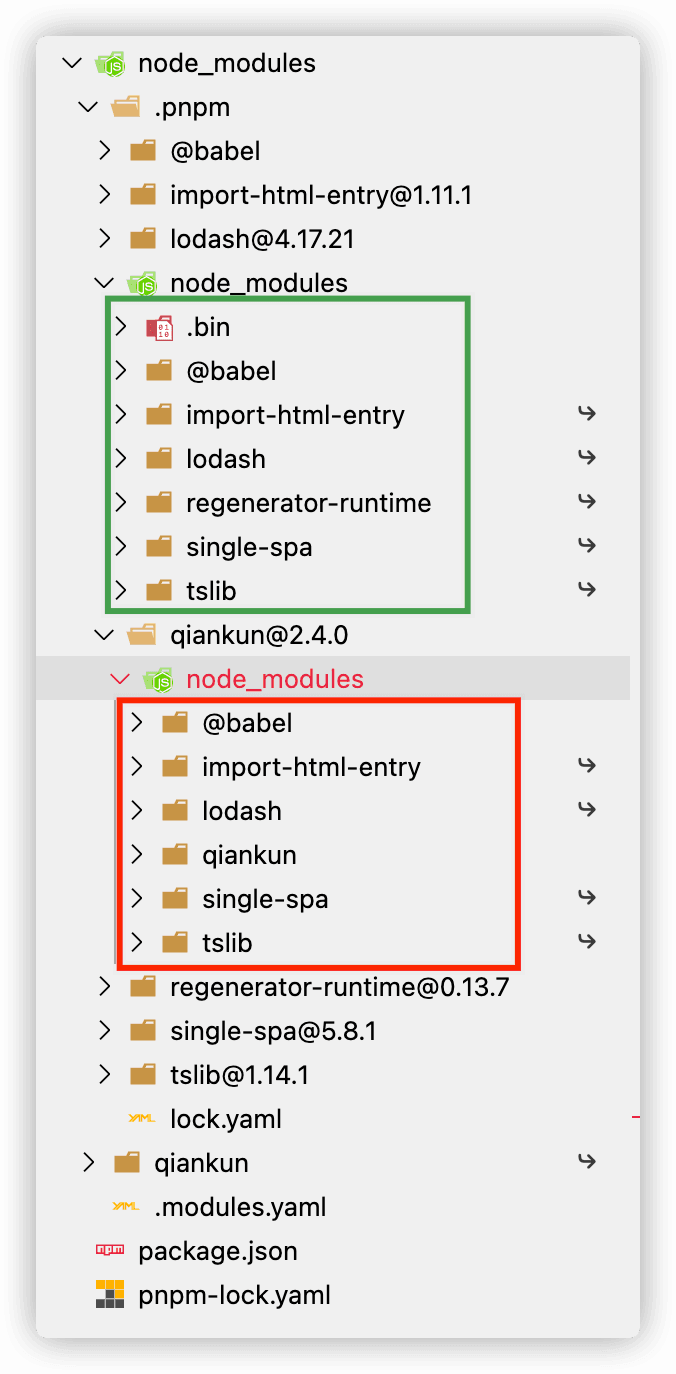
Task: Click the red binary icon of .bin folder
Action: [x=159, y=327]
